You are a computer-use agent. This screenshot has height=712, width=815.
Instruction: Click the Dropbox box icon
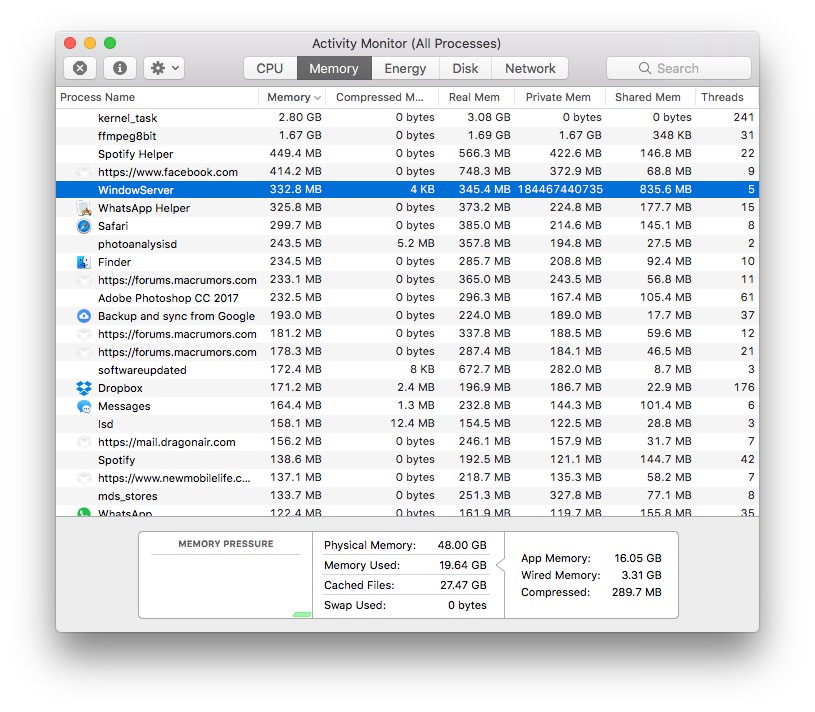[84, 388]
